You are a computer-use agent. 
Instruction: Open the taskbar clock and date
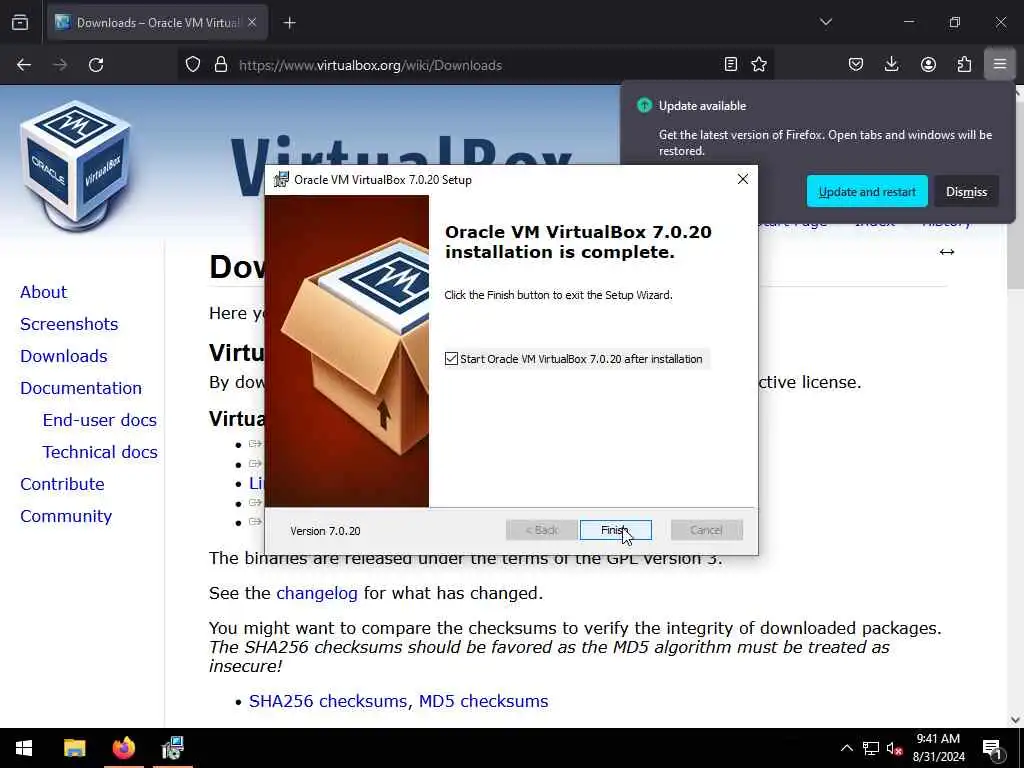[x=938, y=748]
